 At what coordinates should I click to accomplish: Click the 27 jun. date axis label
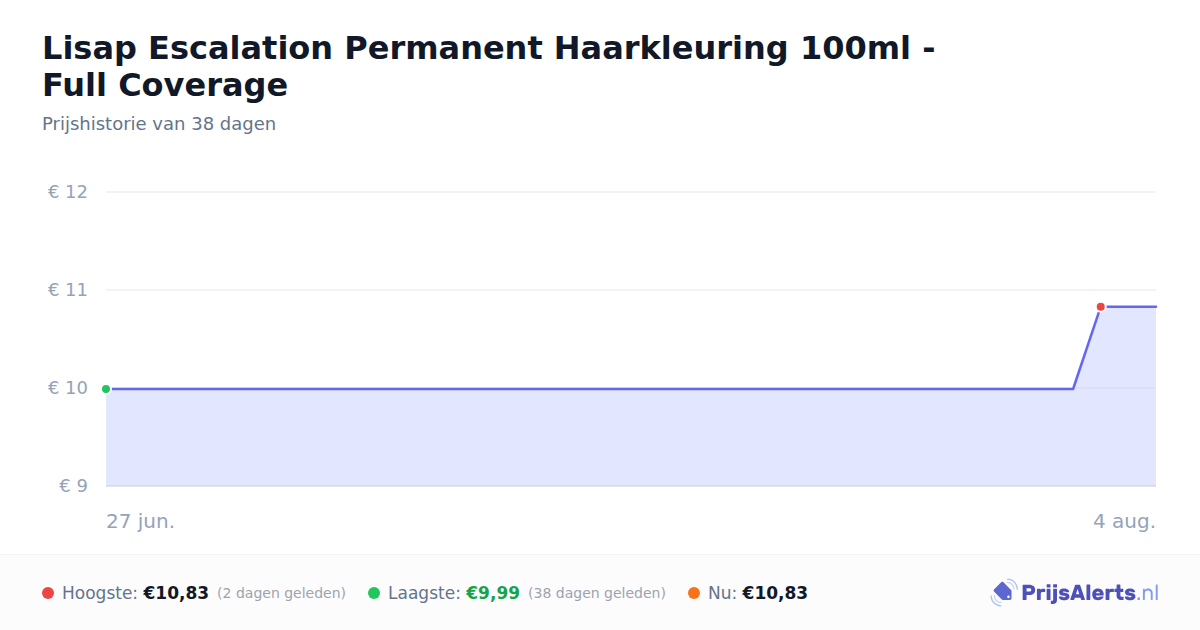pos(141,521)
